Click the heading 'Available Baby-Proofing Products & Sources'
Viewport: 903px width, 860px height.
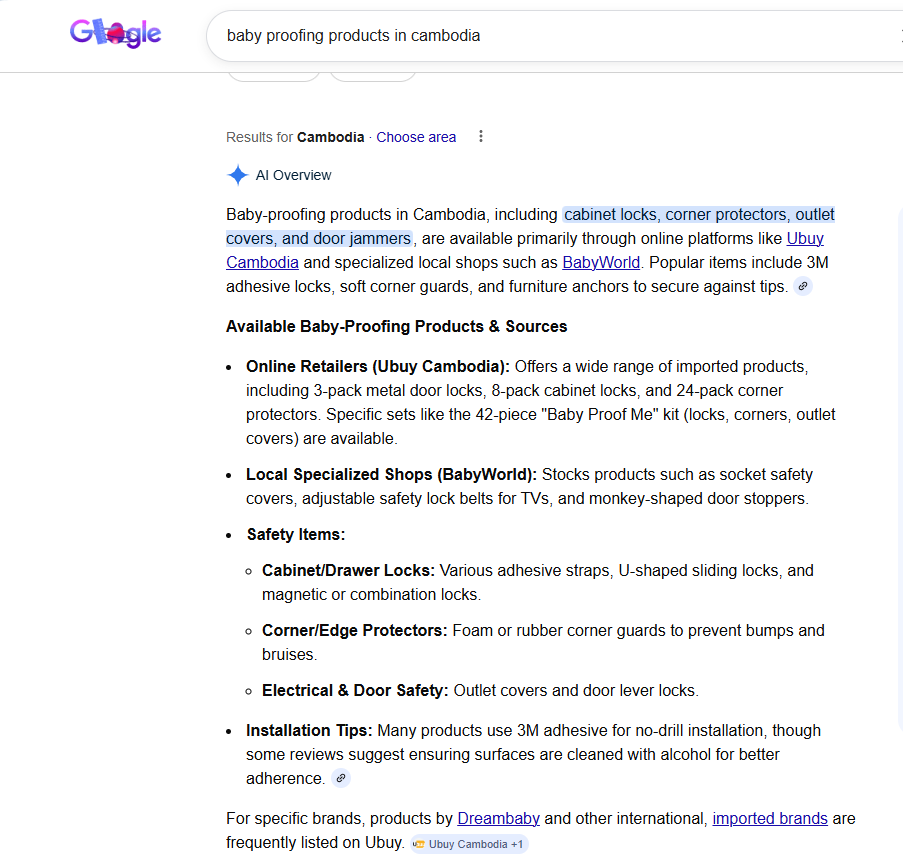(396, 327)
